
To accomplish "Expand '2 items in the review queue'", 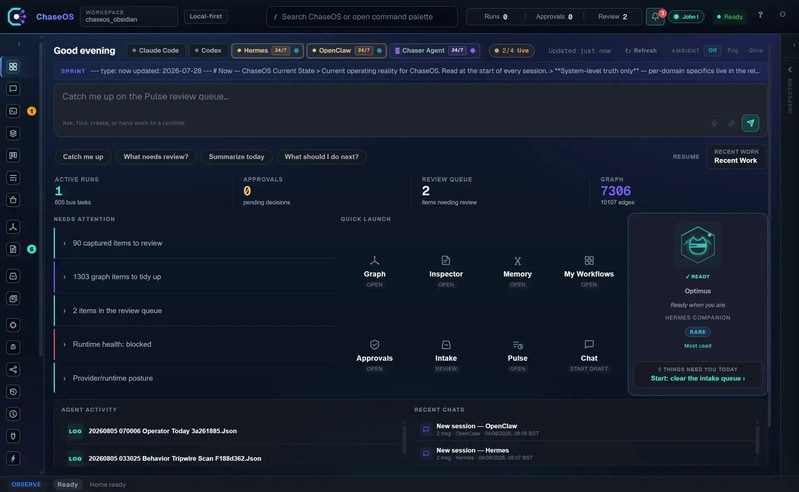I will [x=195, y=311].
